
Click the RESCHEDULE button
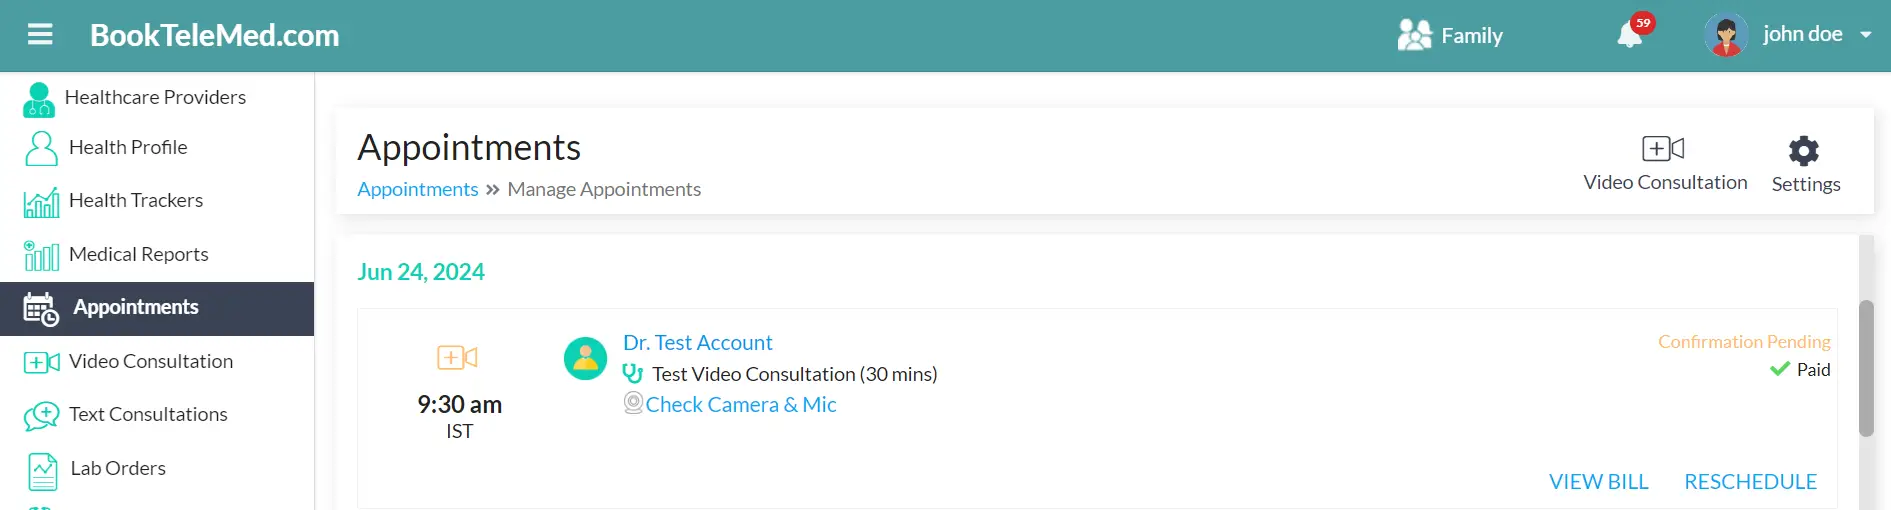click(1750, 481)
